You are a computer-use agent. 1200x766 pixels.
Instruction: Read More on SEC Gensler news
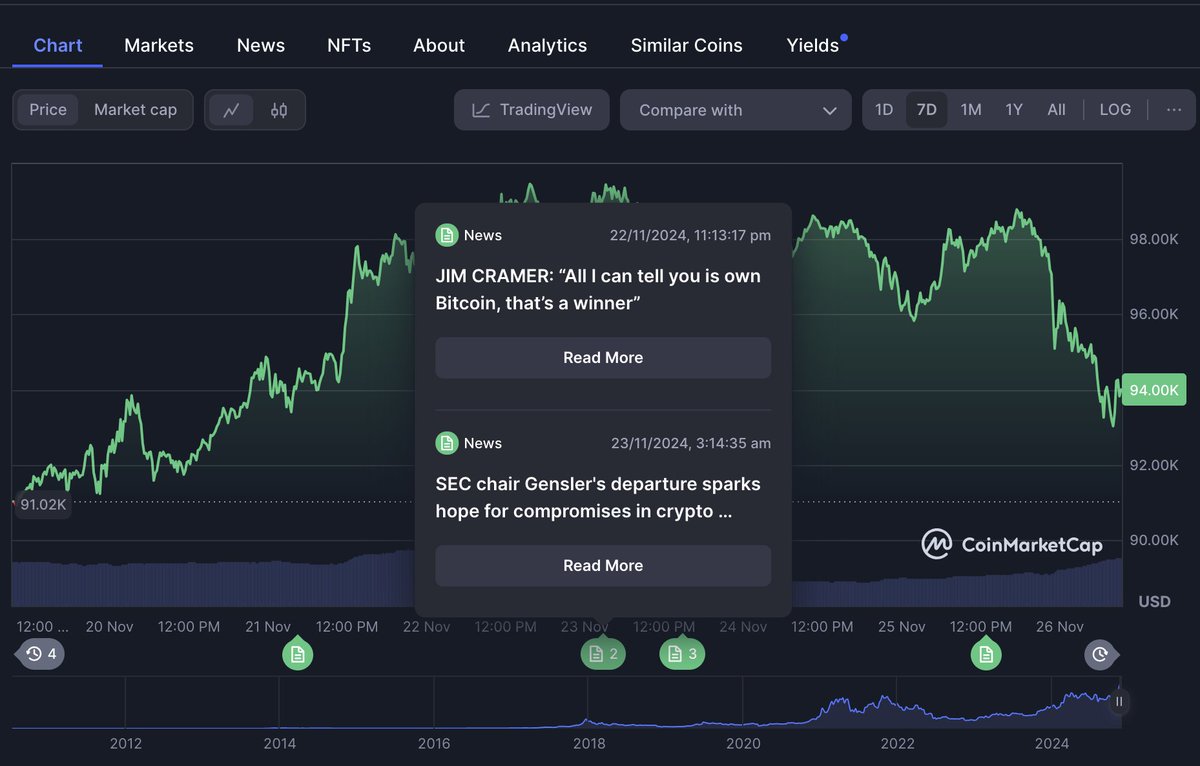(x=603, y=566)
